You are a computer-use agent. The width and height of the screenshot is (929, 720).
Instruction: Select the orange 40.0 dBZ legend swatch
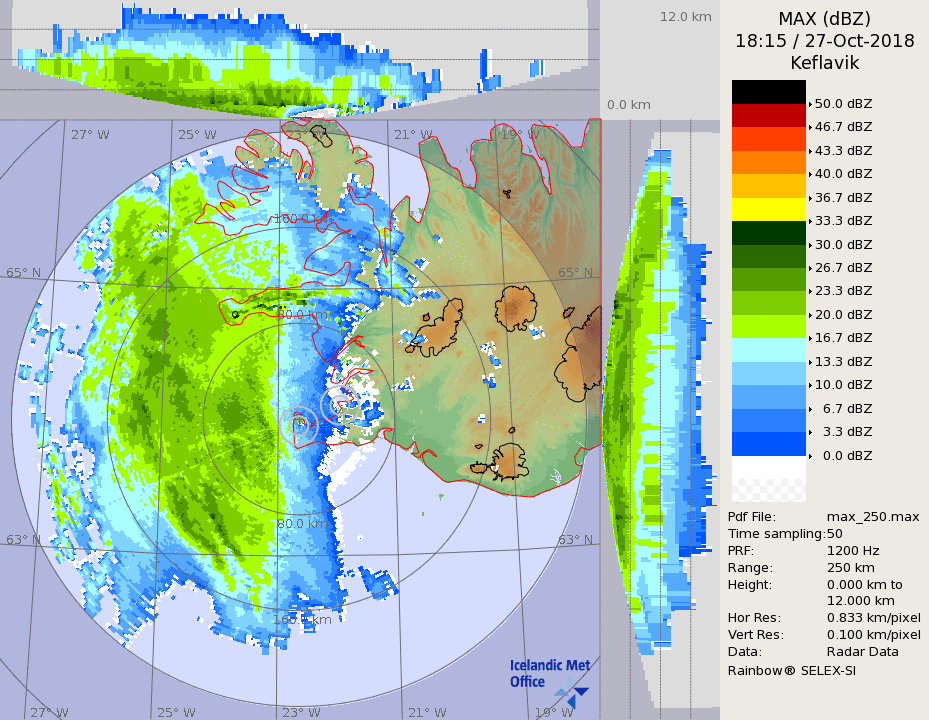click(x=768, y=162)
